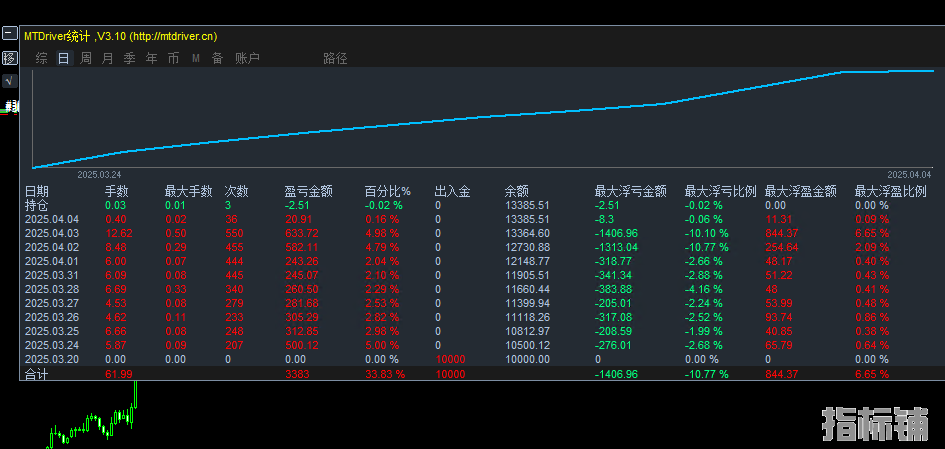Click the 最大手数 column header
Image resolution: width=945 pixels, height=449 pixels.
(x=189, y=192)
